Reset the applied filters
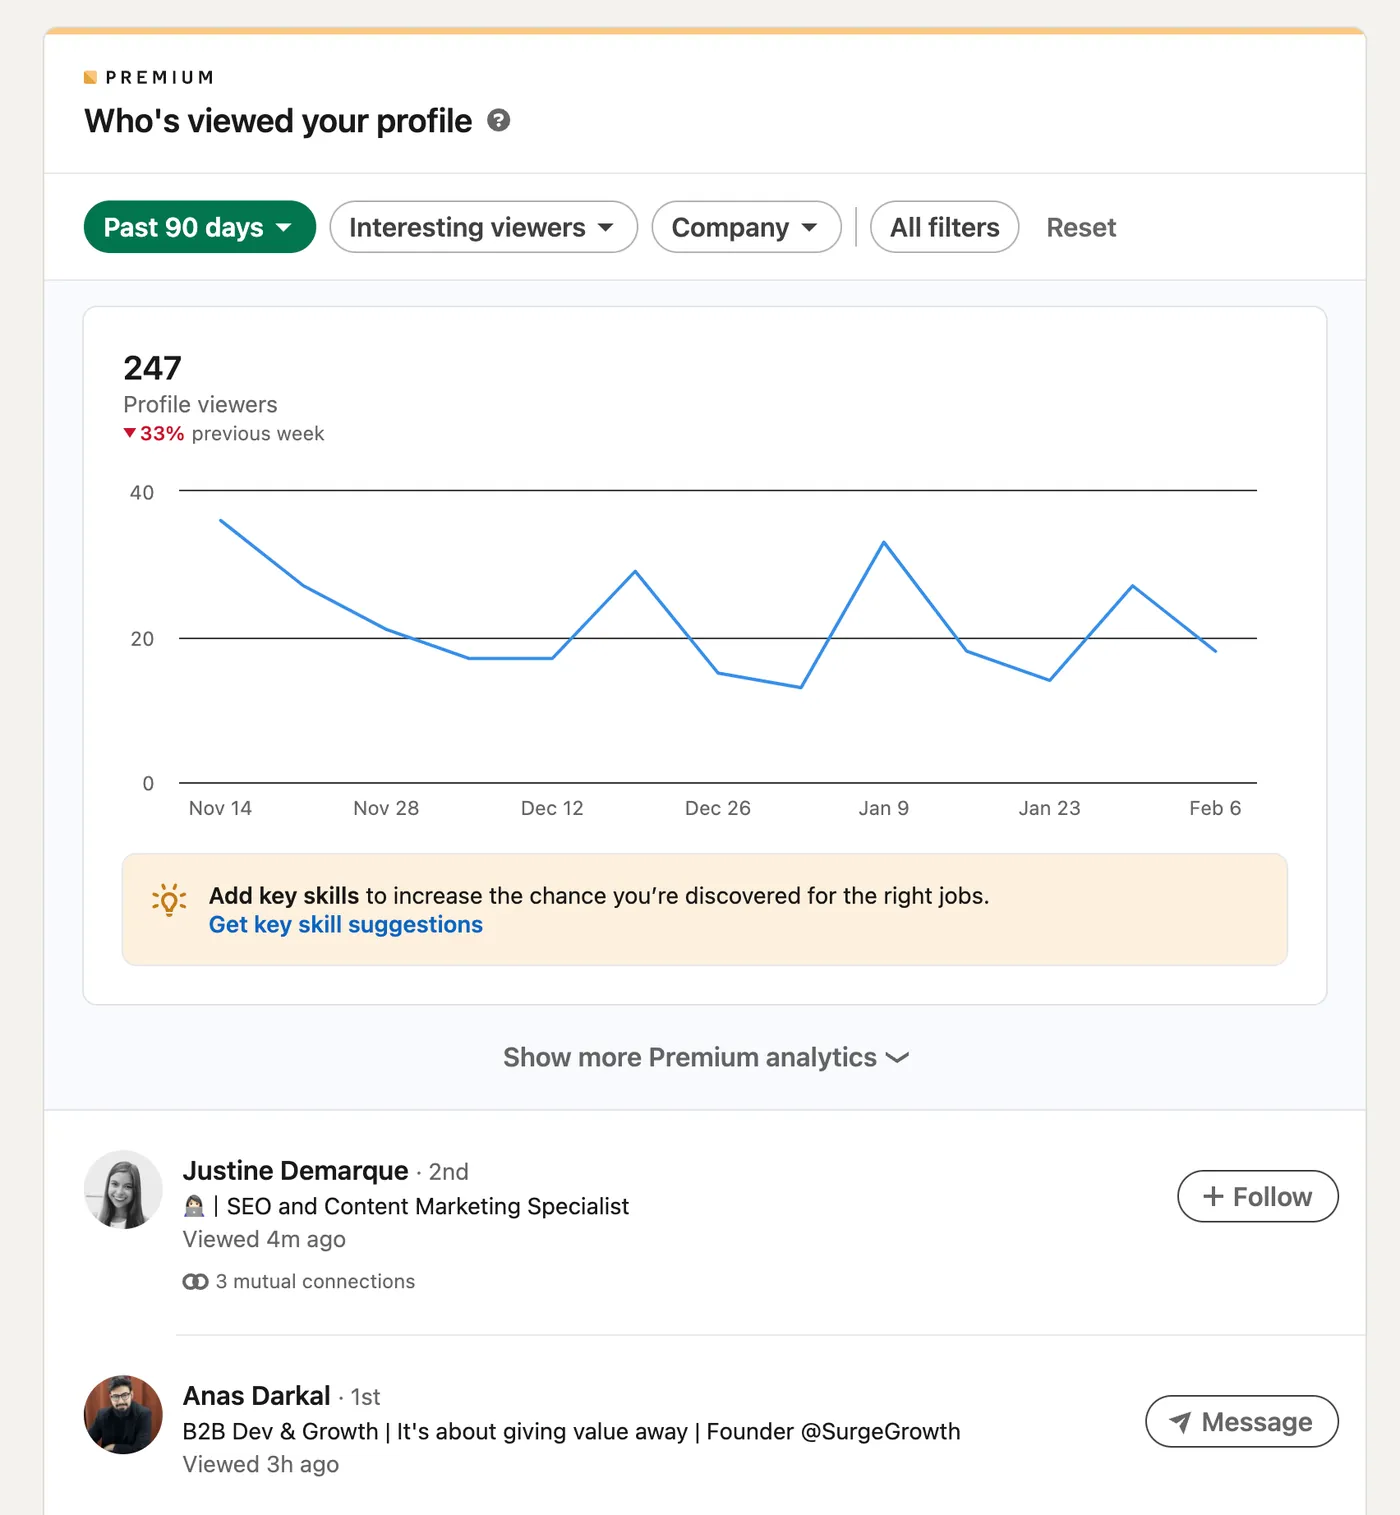Image resolution: width=1400 pixels, height=1515 pixels. [1081, 227]
